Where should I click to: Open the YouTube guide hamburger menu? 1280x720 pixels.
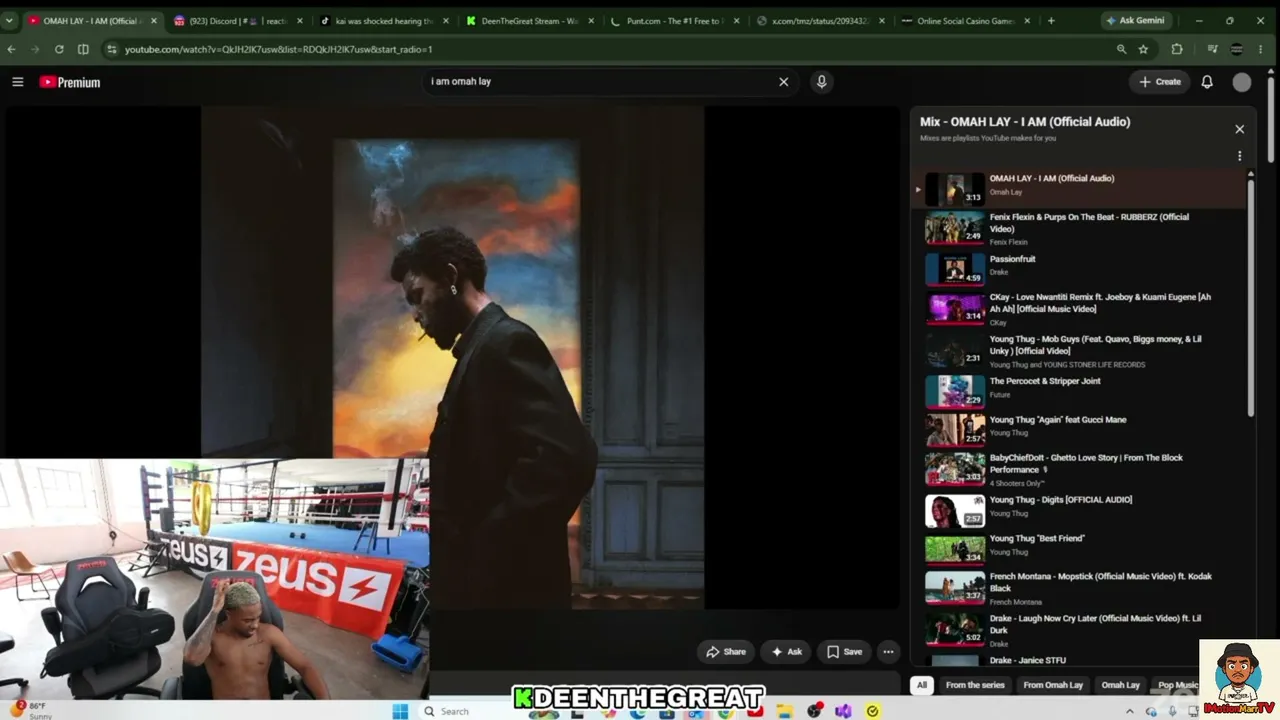coord(17,82)
